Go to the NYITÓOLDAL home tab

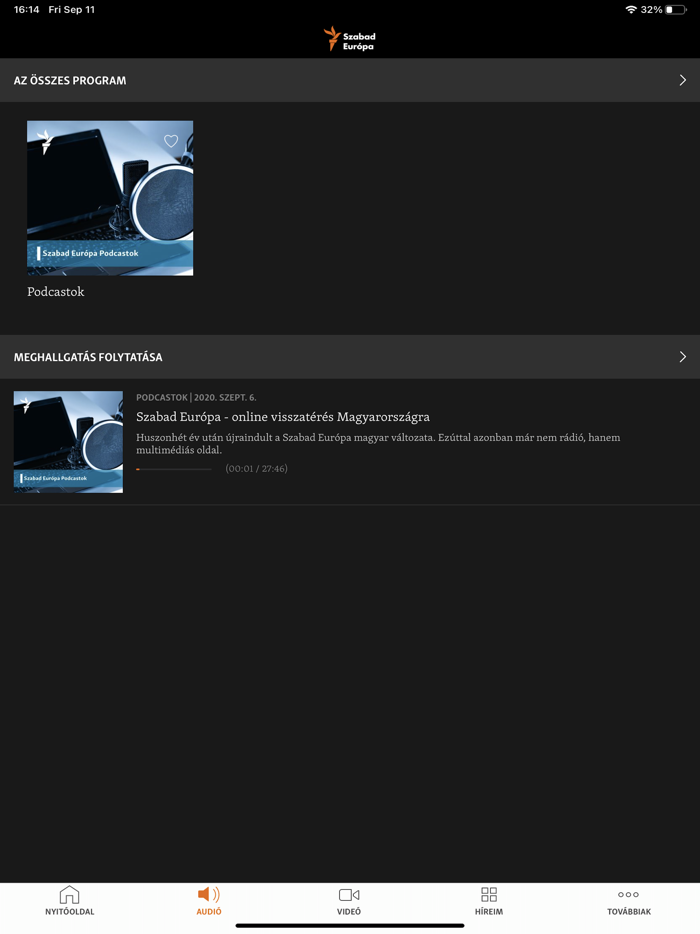pyautogui.click(x=70, y=901)
